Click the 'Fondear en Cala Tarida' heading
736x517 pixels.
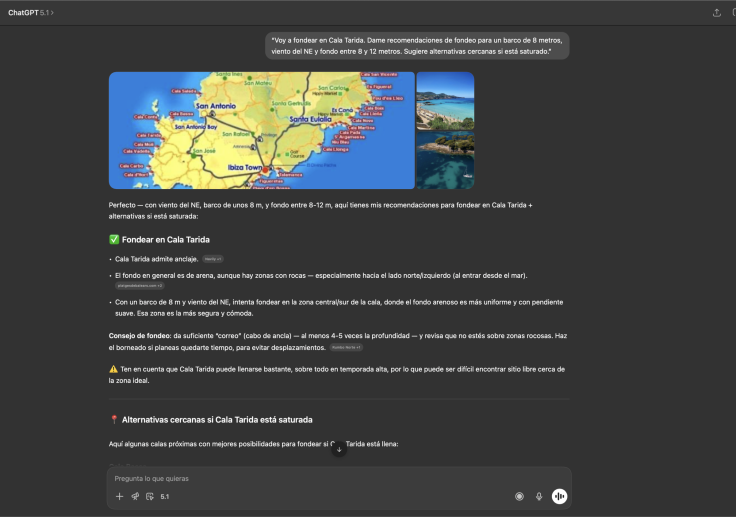tap(165, 240)
